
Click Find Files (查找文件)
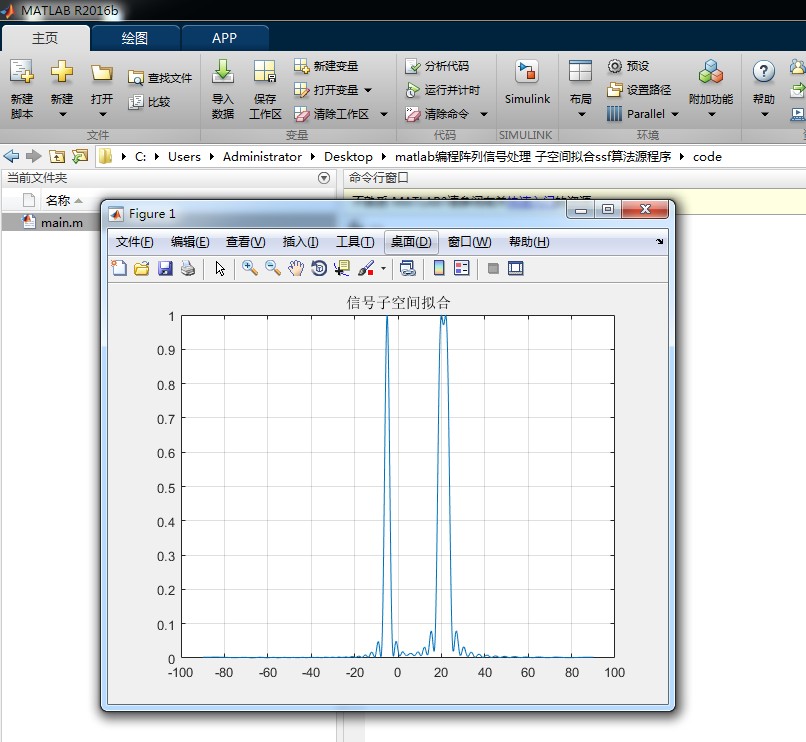click(x=160, y=78)
